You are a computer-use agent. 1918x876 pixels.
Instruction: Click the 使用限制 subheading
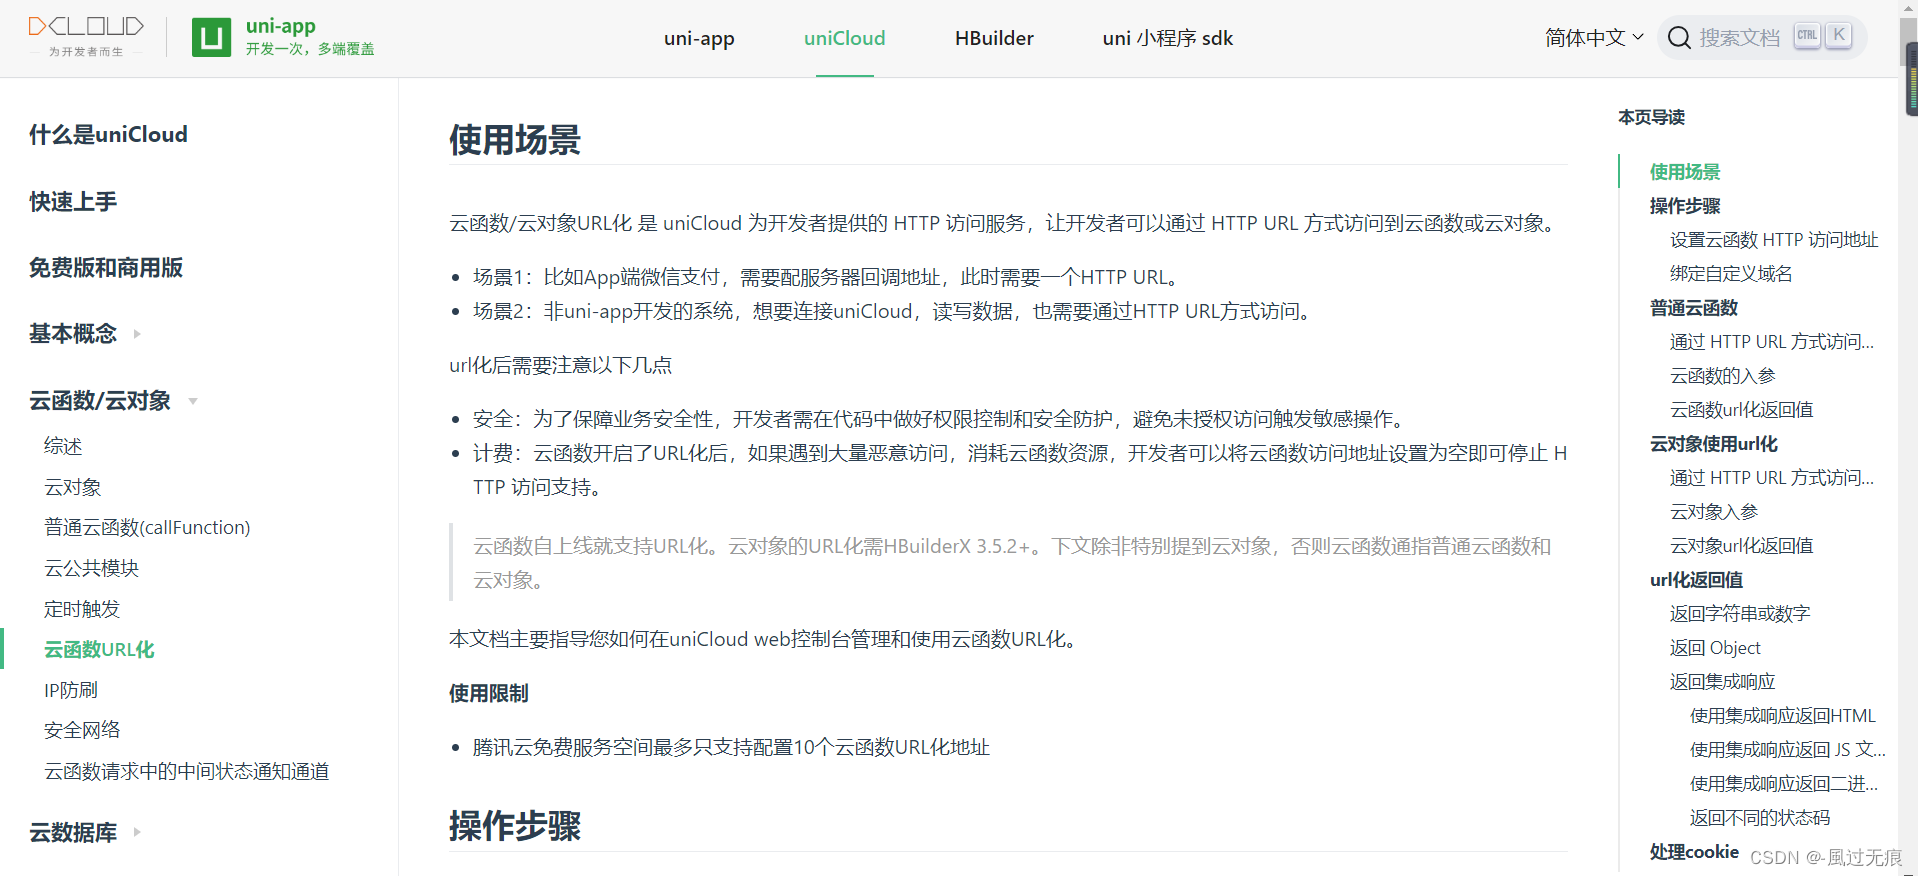pyautogui.click(x=489, y=693)
